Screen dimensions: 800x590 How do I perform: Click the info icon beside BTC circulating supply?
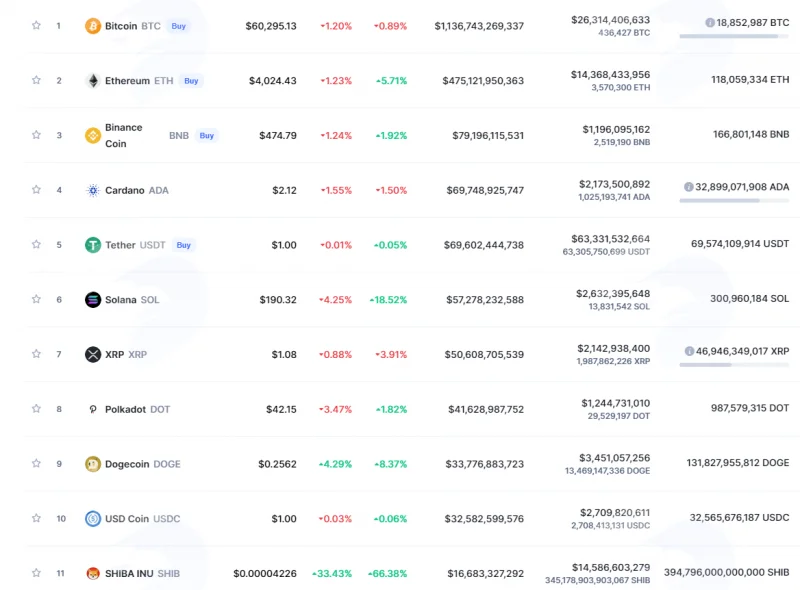pyautogui.click(x=710, y=22)
